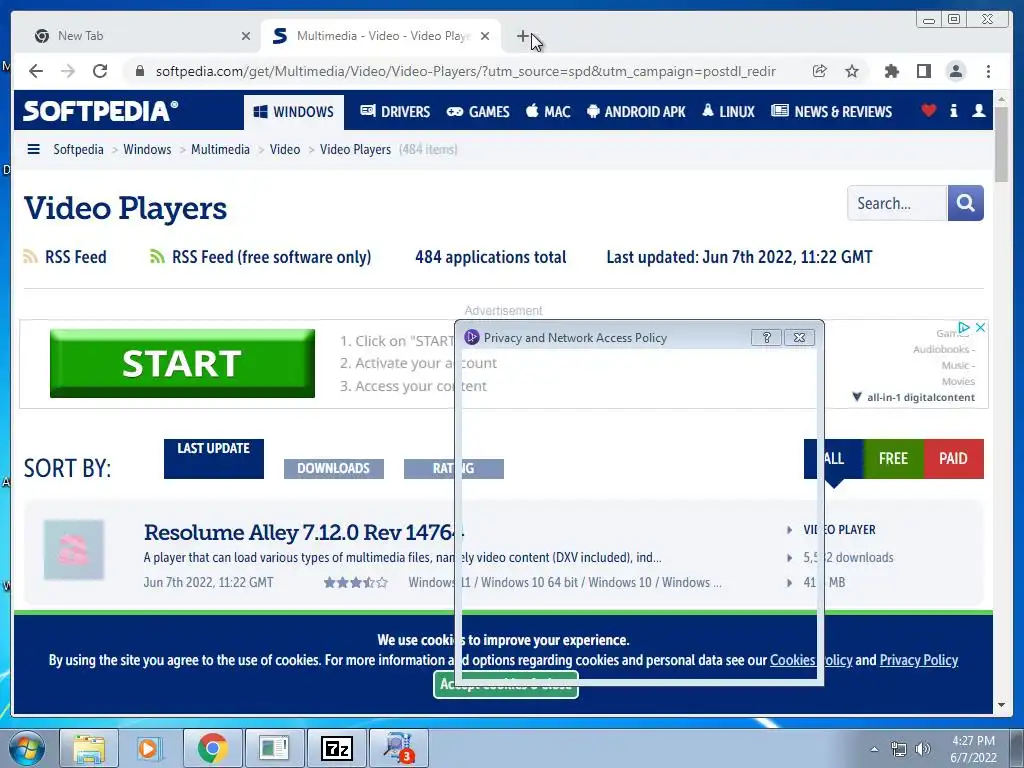This screenshot has height=768, width=1024.
Task: Filter listing by PAID
Action: pyautogui.click(x=953, y=458)
